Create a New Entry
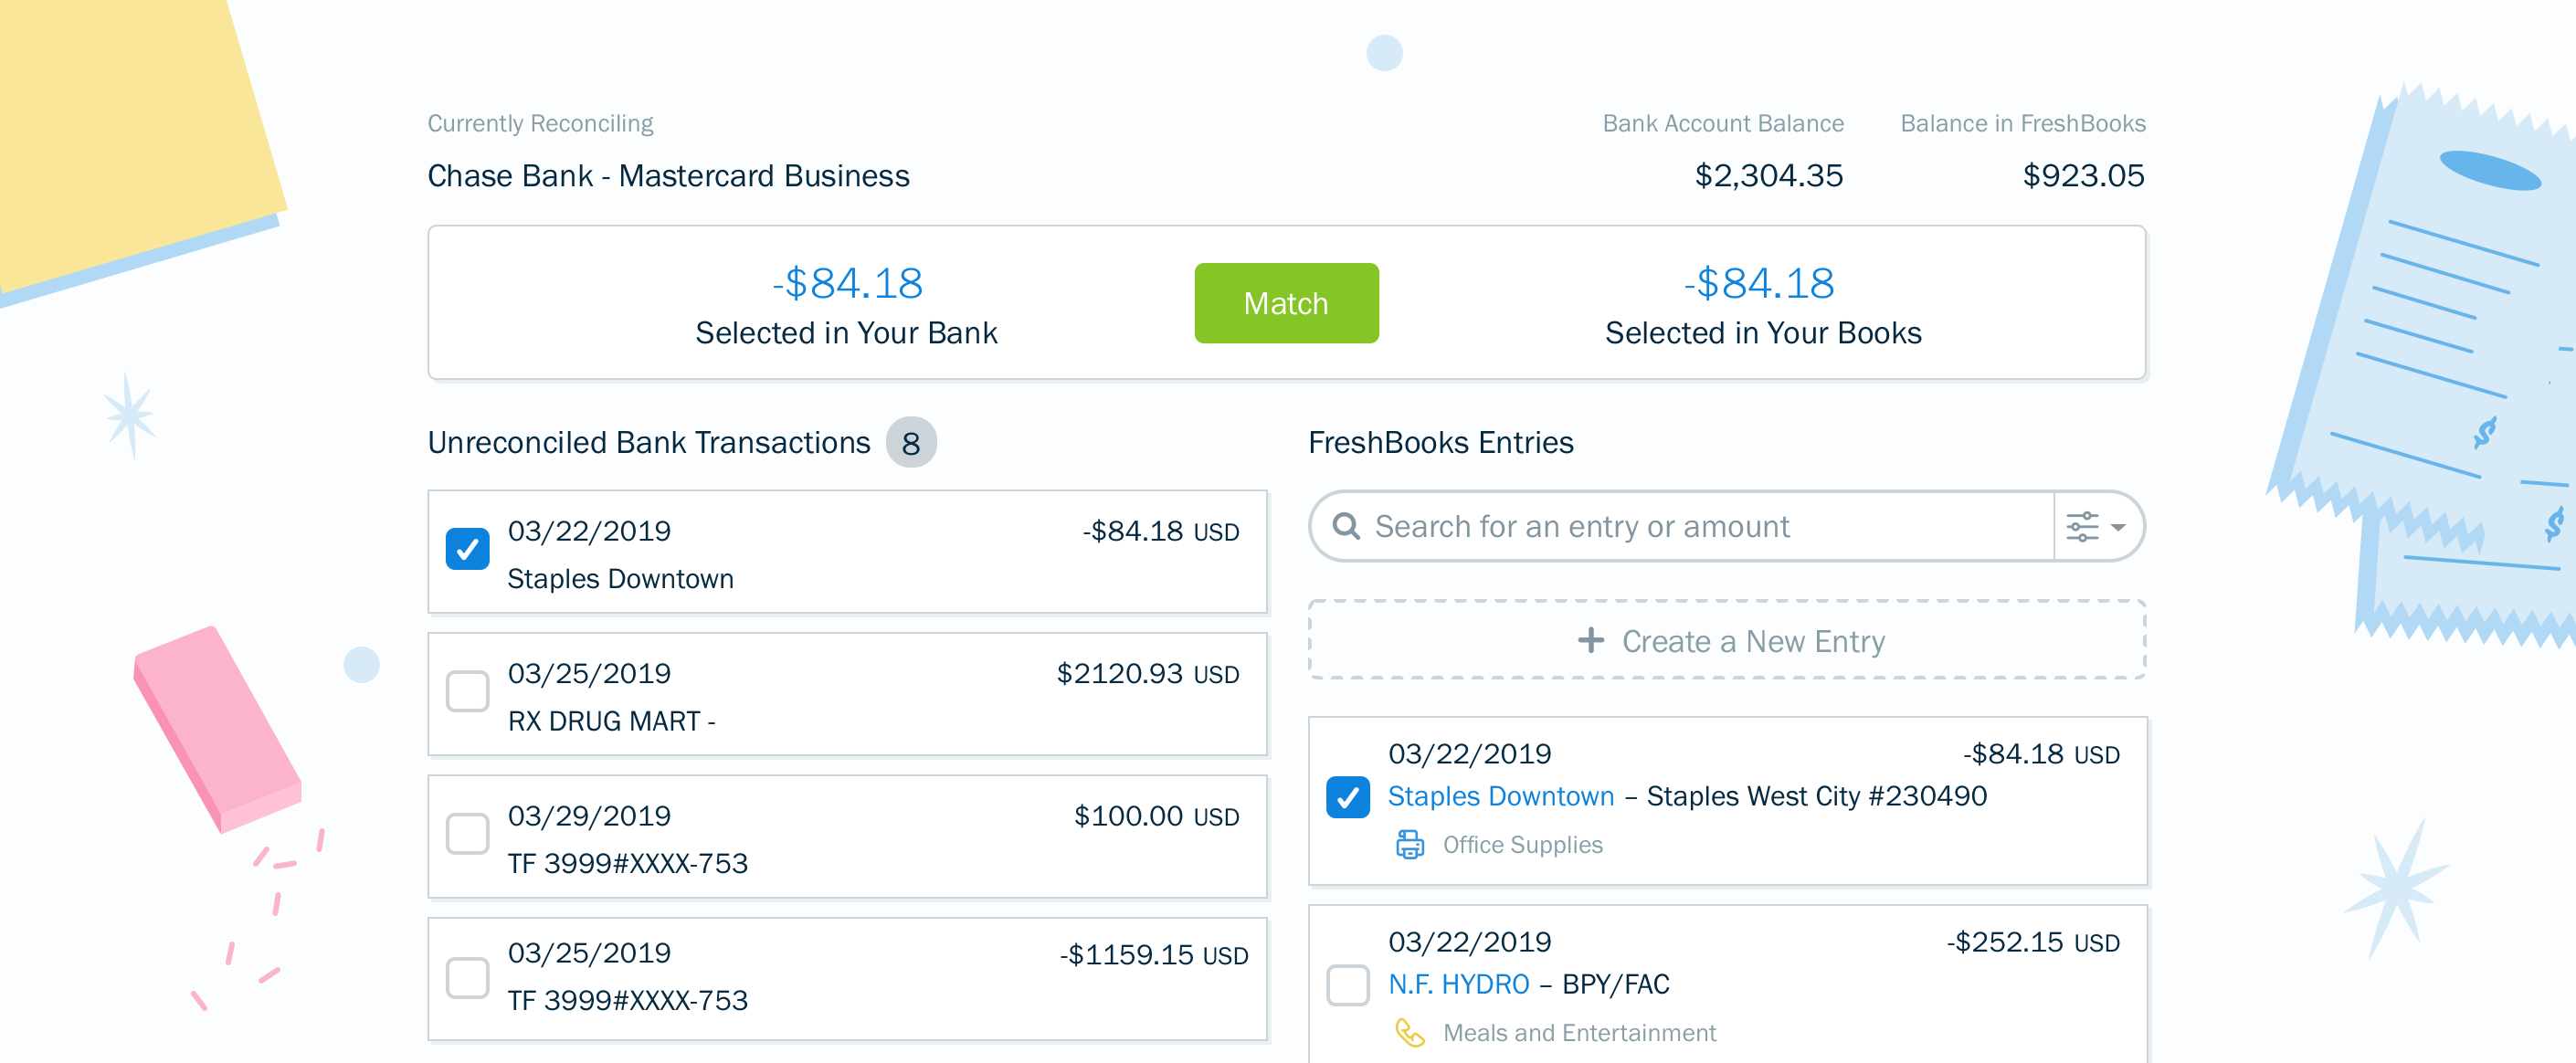Image resolution: width=2576 pixels, height=1063 pixels. click(x=1752, y=641)
